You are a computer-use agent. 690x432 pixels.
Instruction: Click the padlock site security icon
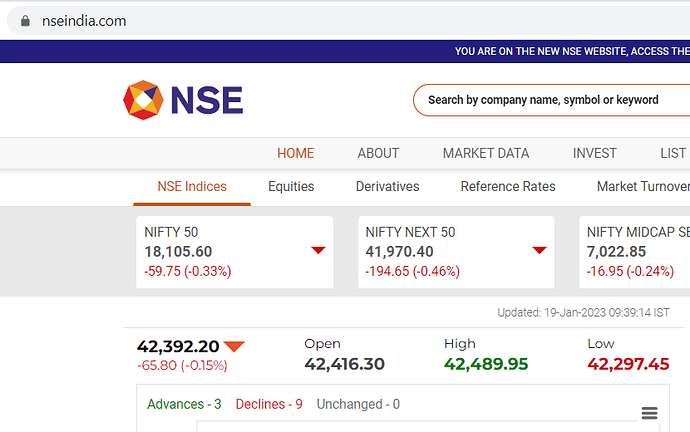pos(25,21)
